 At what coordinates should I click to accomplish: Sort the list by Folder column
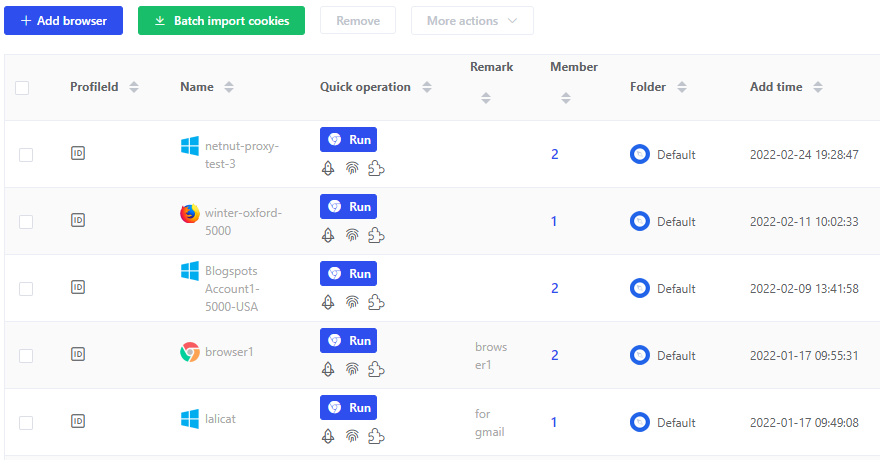[x=682, y=88]
